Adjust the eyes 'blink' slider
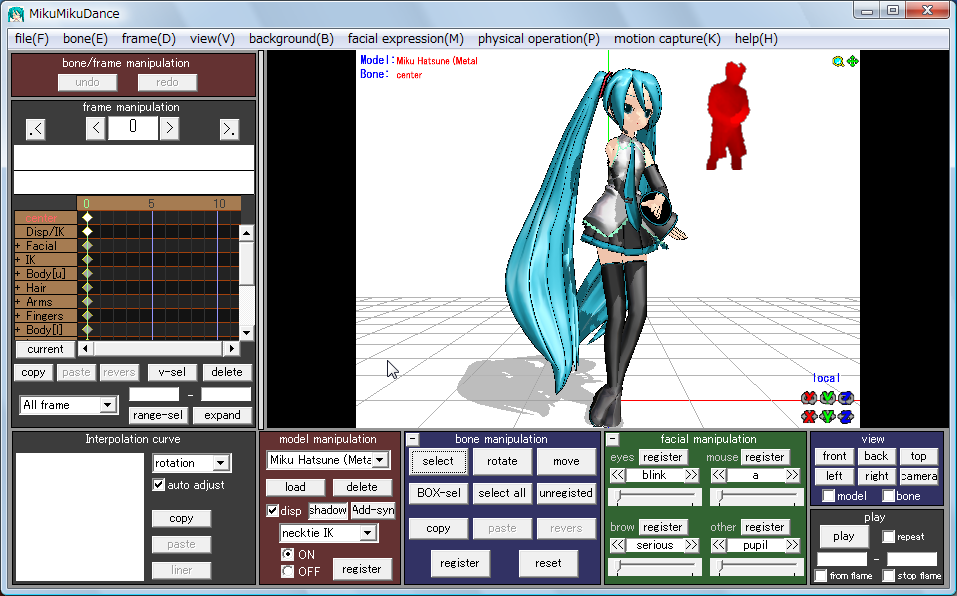Screen dimensions: 957x596 (x=655, y=497)
